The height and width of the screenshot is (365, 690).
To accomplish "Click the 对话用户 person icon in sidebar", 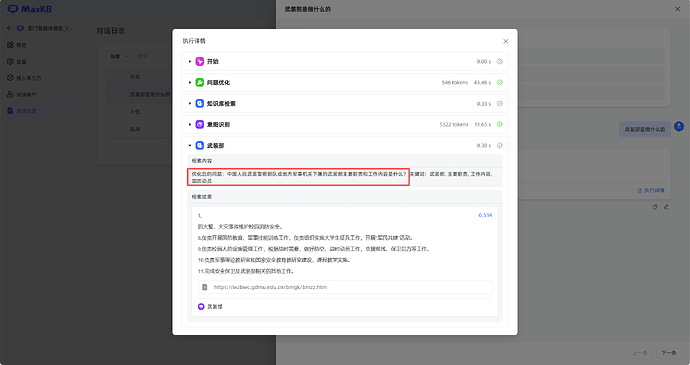I will [x=10, y=95].
